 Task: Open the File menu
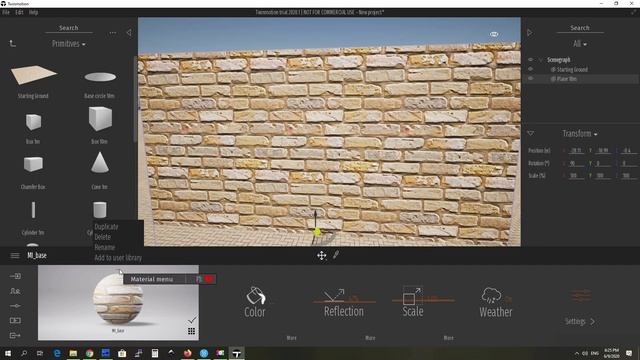point(6,12)
